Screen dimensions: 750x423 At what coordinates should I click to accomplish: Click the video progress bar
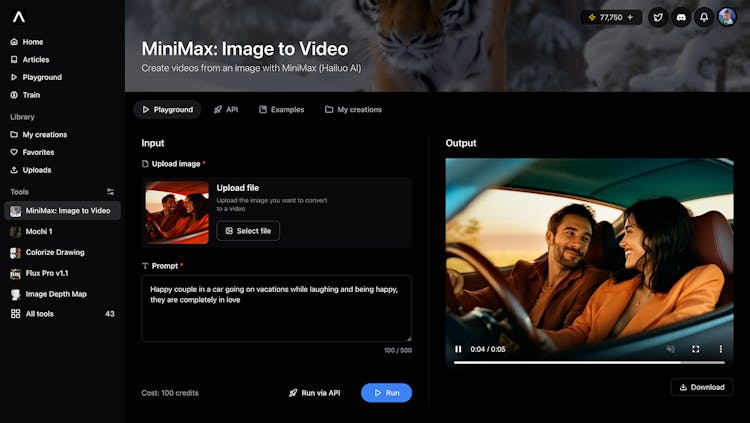[x=589, y=363]
